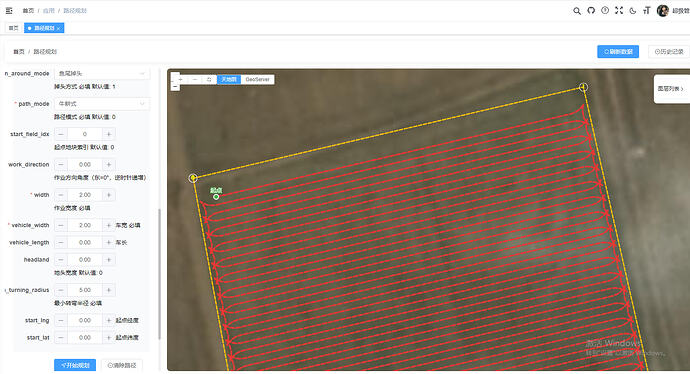Open the n_around_mode dropdown
The image size is (690, 374).
102,73
